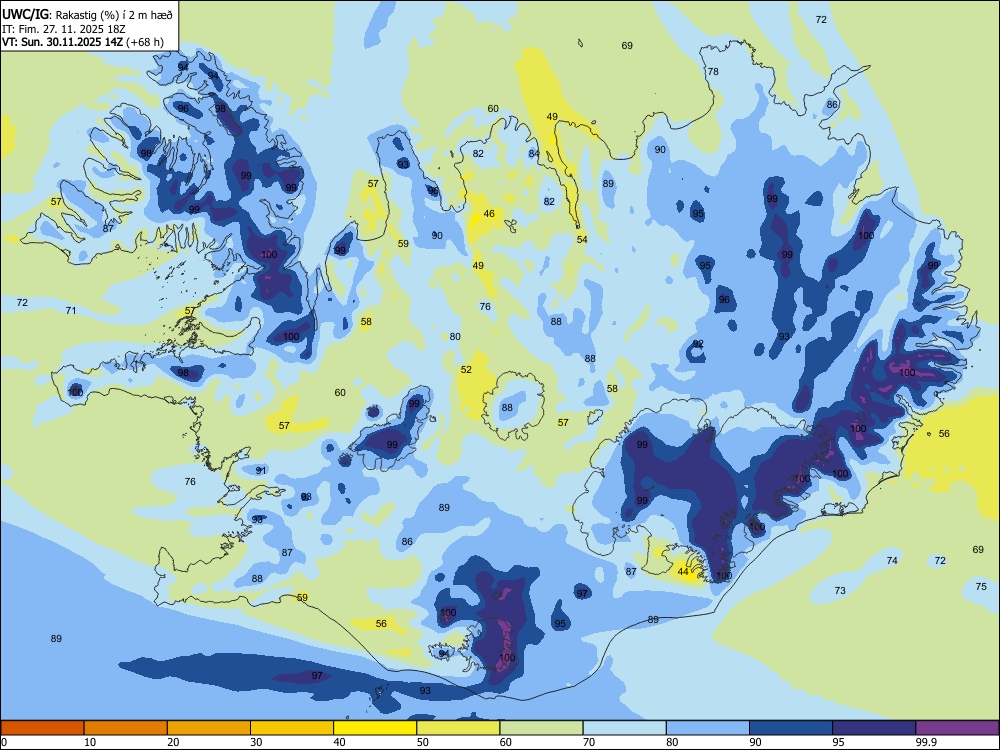The image size is (1000, 750).
Task: Pick the 60–70 light green legend swatch
Action: click(x=541, y=728)
